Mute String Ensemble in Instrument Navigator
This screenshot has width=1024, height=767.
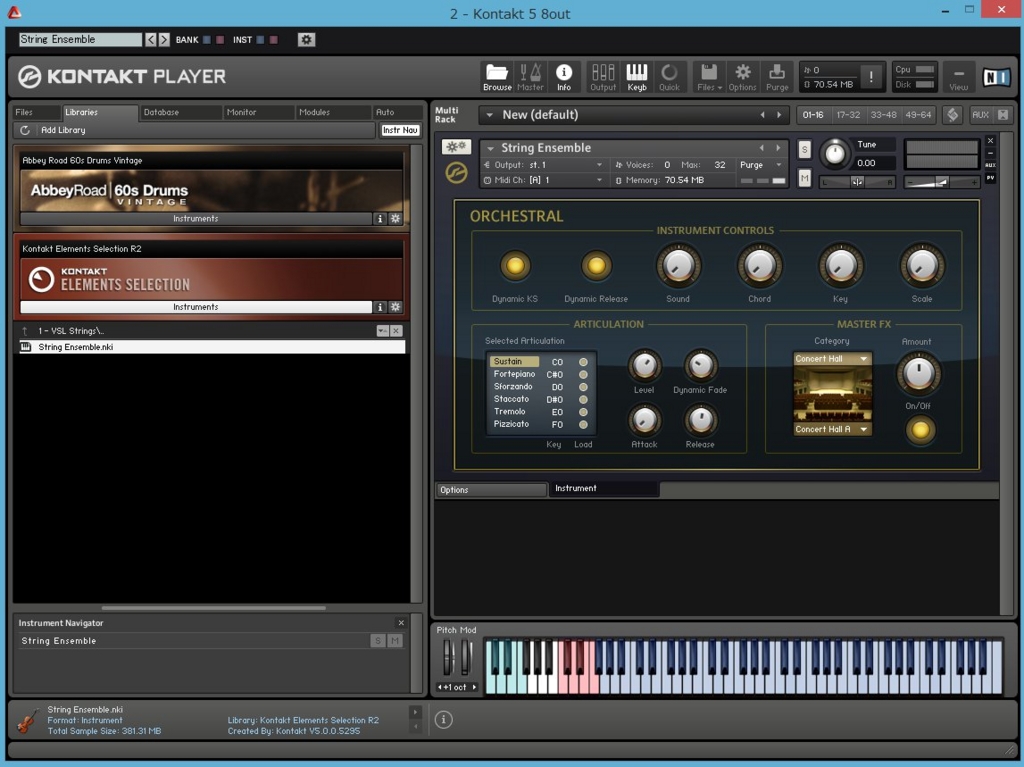tap(394, 641)
